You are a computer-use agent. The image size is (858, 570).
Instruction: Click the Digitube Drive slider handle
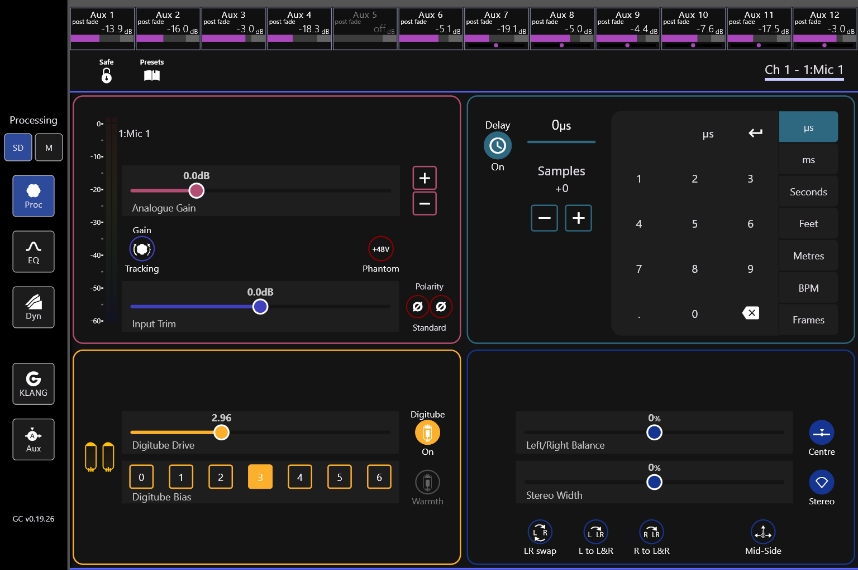(221, 433)
